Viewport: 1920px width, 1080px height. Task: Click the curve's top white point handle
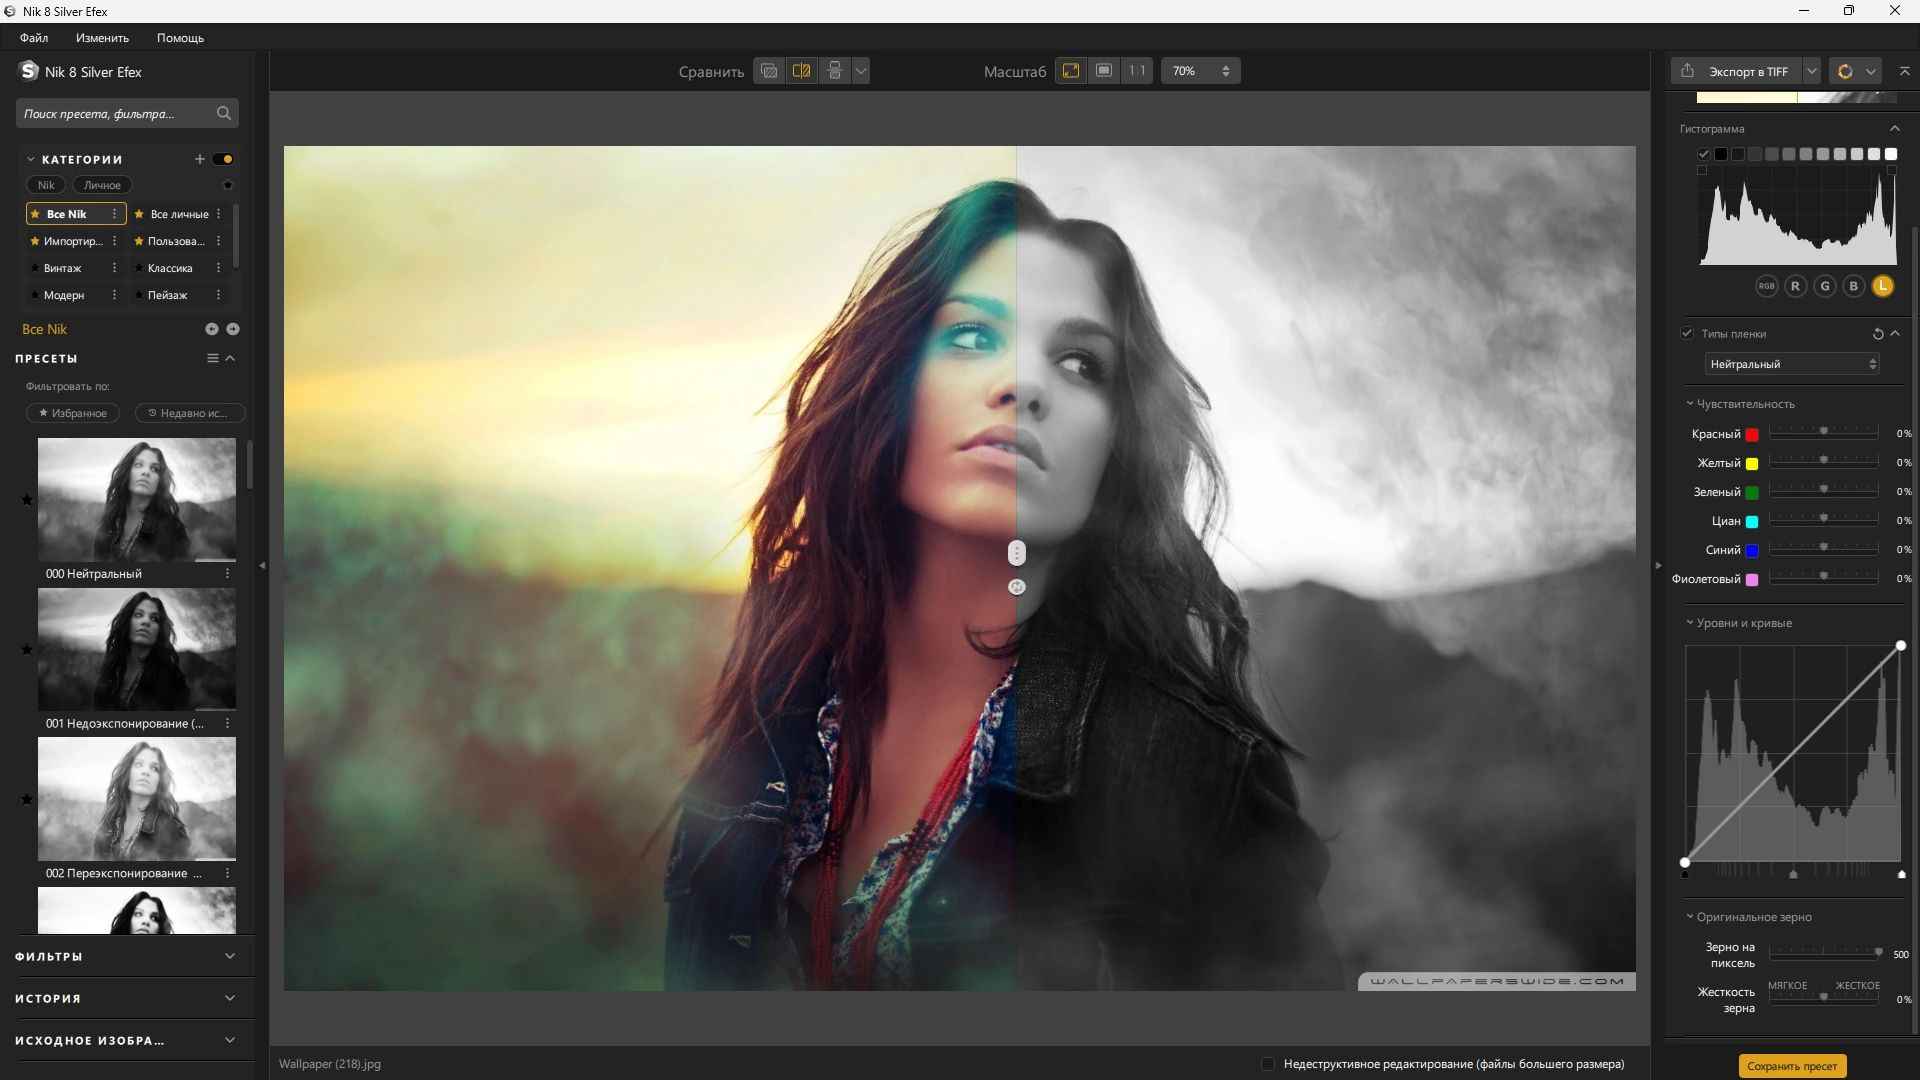[x=1901, y=646]
